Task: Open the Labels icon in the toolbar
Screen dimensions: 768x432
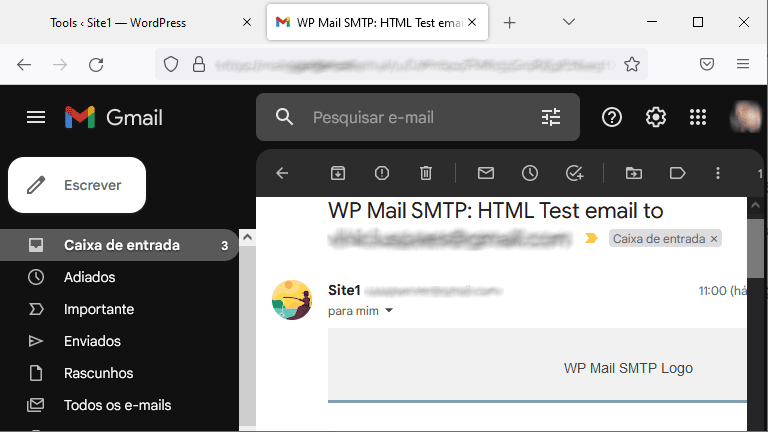Action: click(x=677, y=173)
